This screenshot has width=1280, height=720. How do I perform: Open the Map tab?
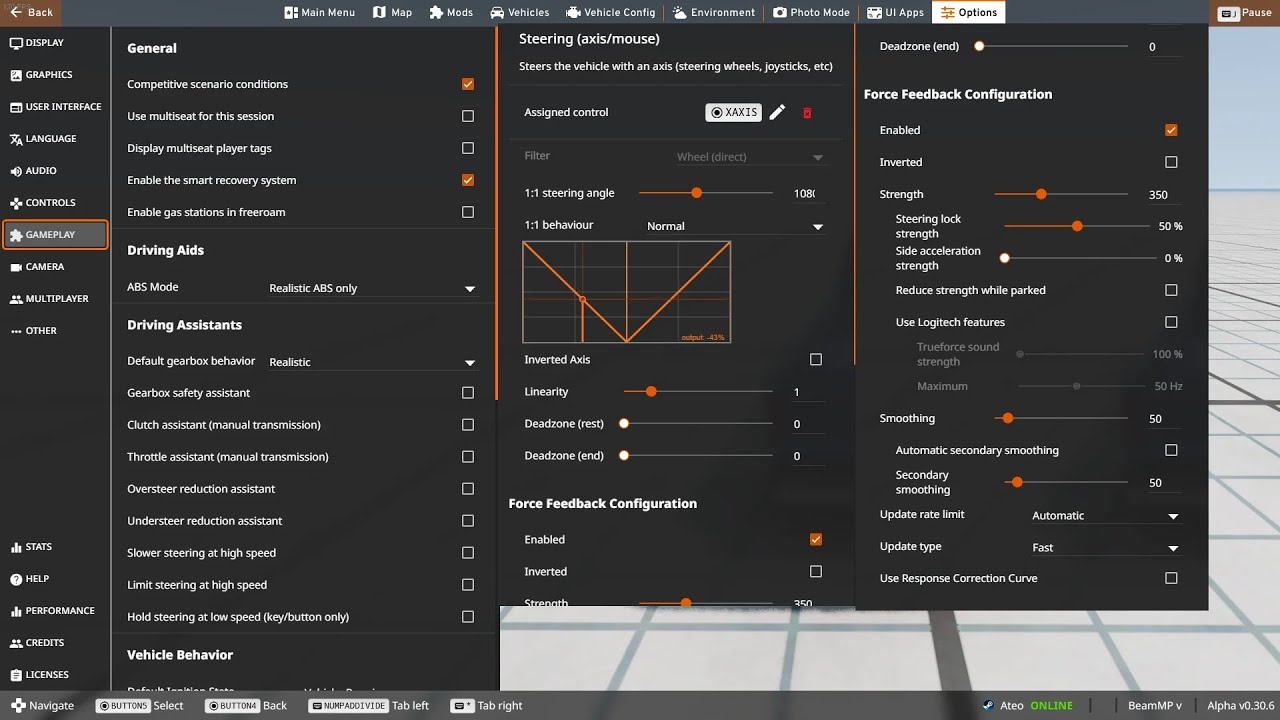click(392, 12)
